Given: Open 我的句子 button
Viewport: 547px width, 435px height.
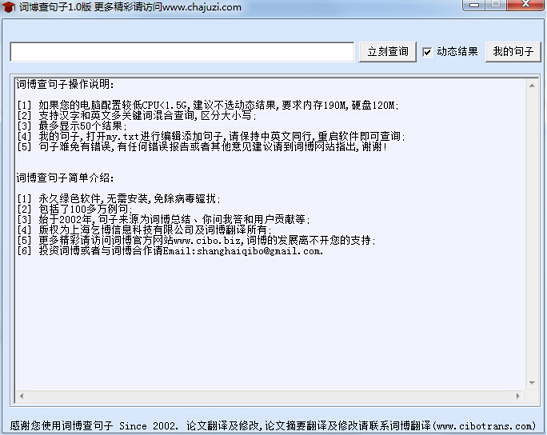Looking at the screenshot, I should tap(513, 52).
